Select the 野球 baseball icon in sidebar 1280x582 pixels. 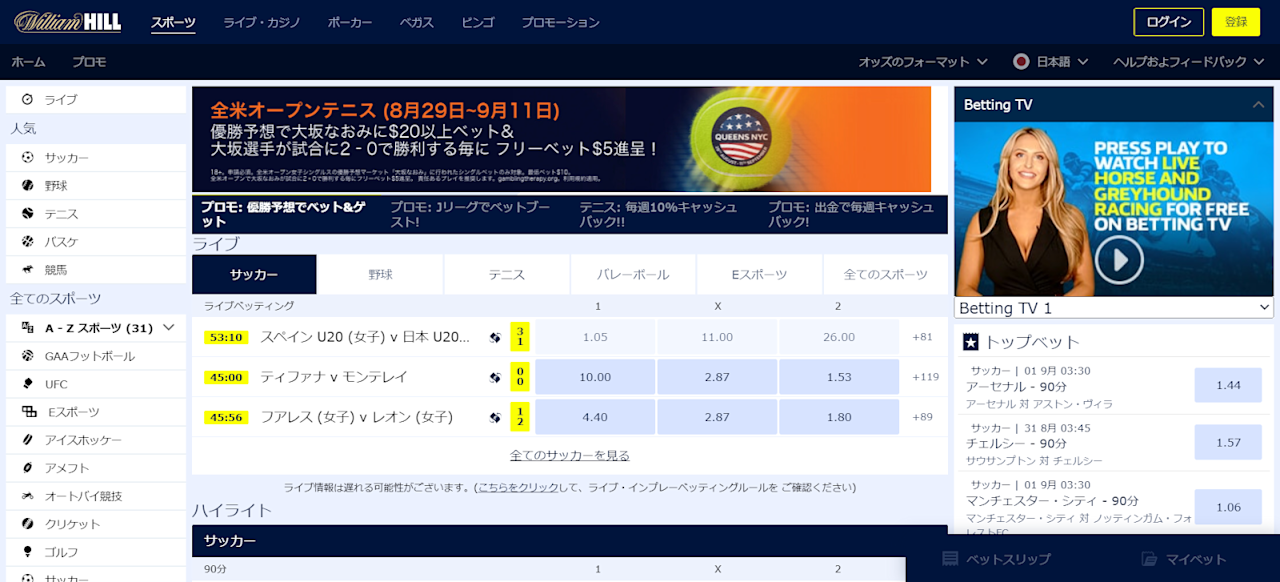[x=27, y=186]
